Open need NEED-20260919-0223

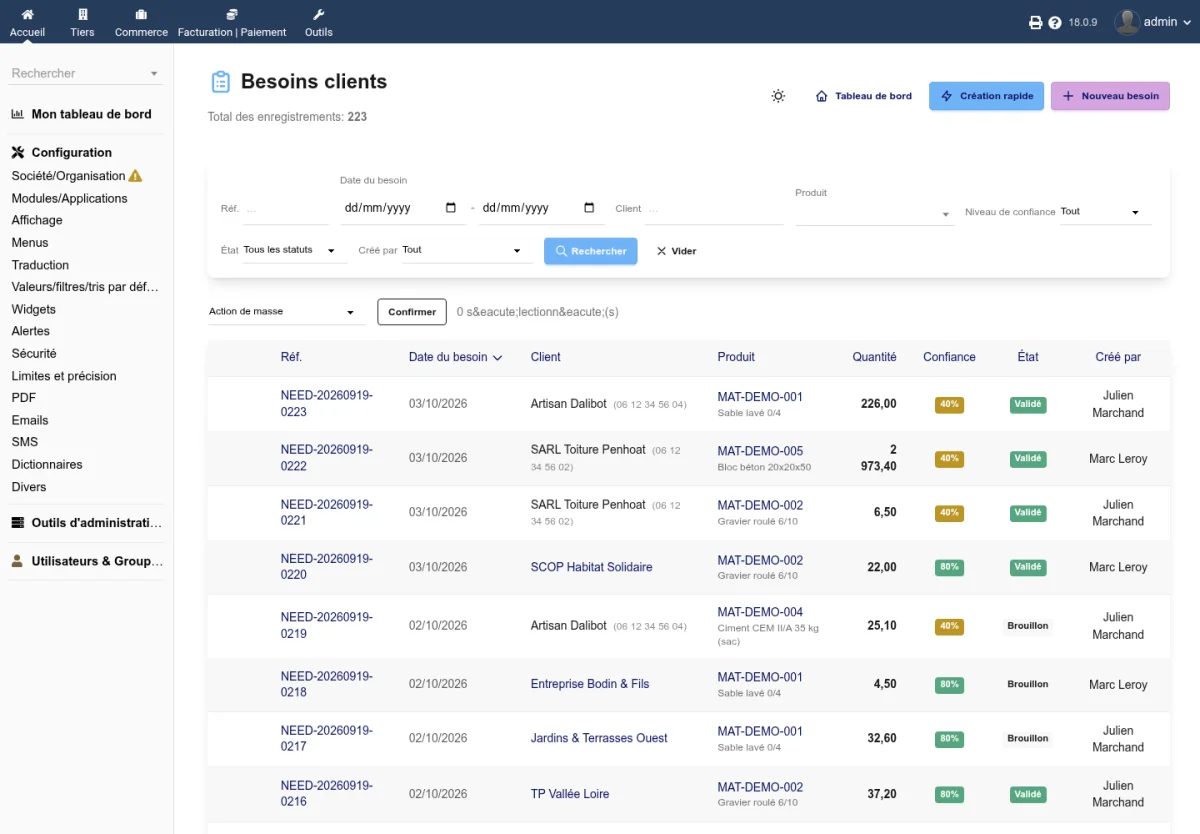click(327, 404)
